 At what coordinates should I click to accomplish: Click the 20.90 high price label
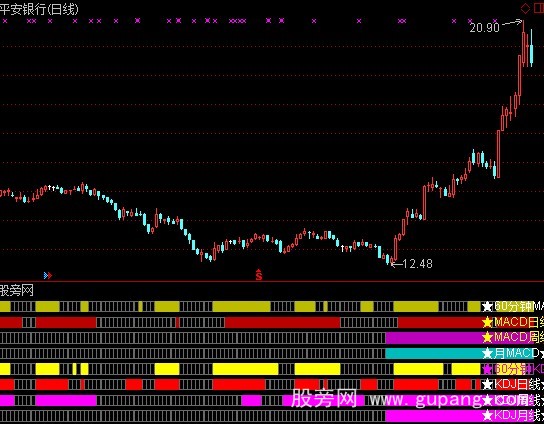coord(484,27)
